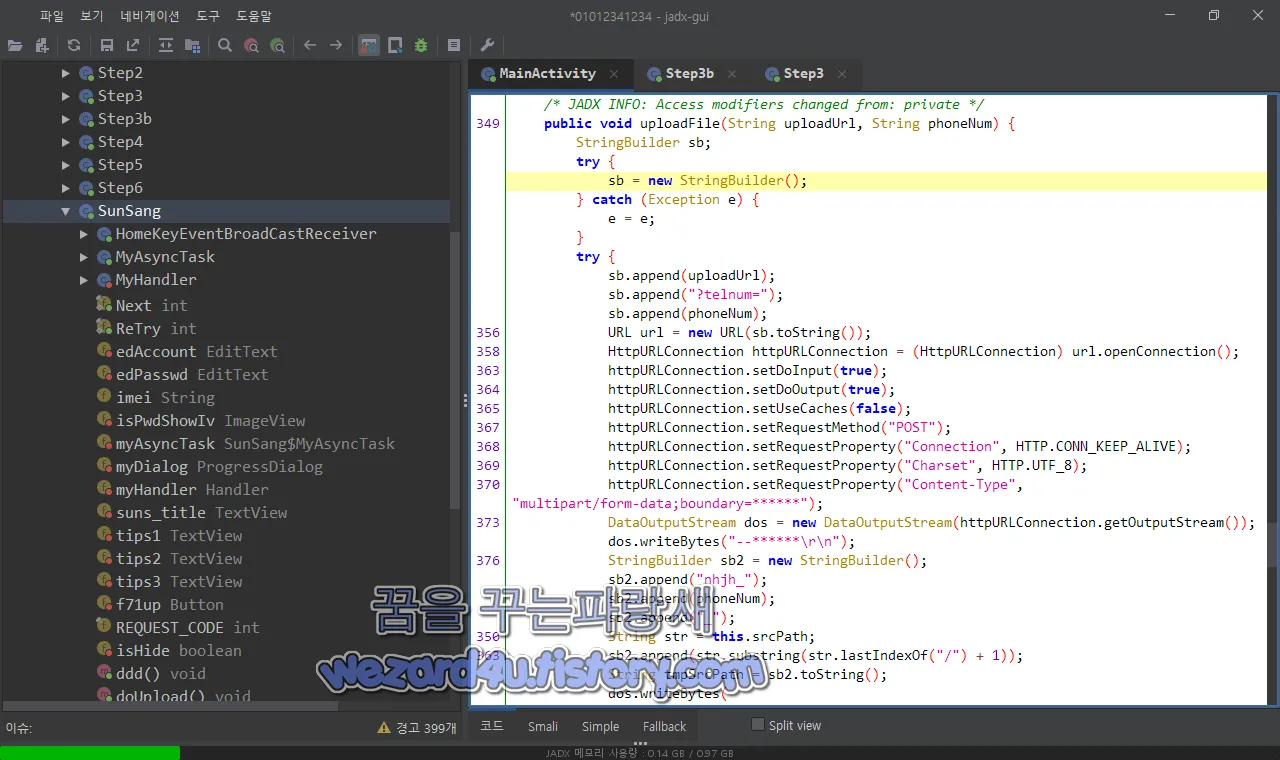Expand the MyAsyncTask tree node

click(x=84, y=257)
